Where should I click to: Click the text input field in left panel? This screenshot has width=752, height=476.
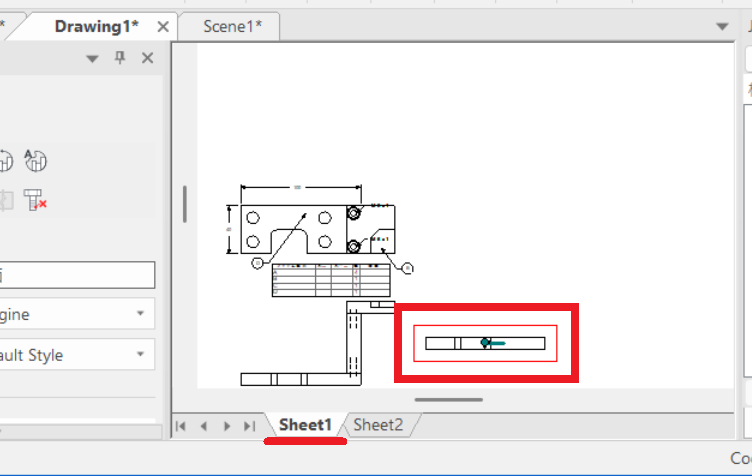click(75, 275)
